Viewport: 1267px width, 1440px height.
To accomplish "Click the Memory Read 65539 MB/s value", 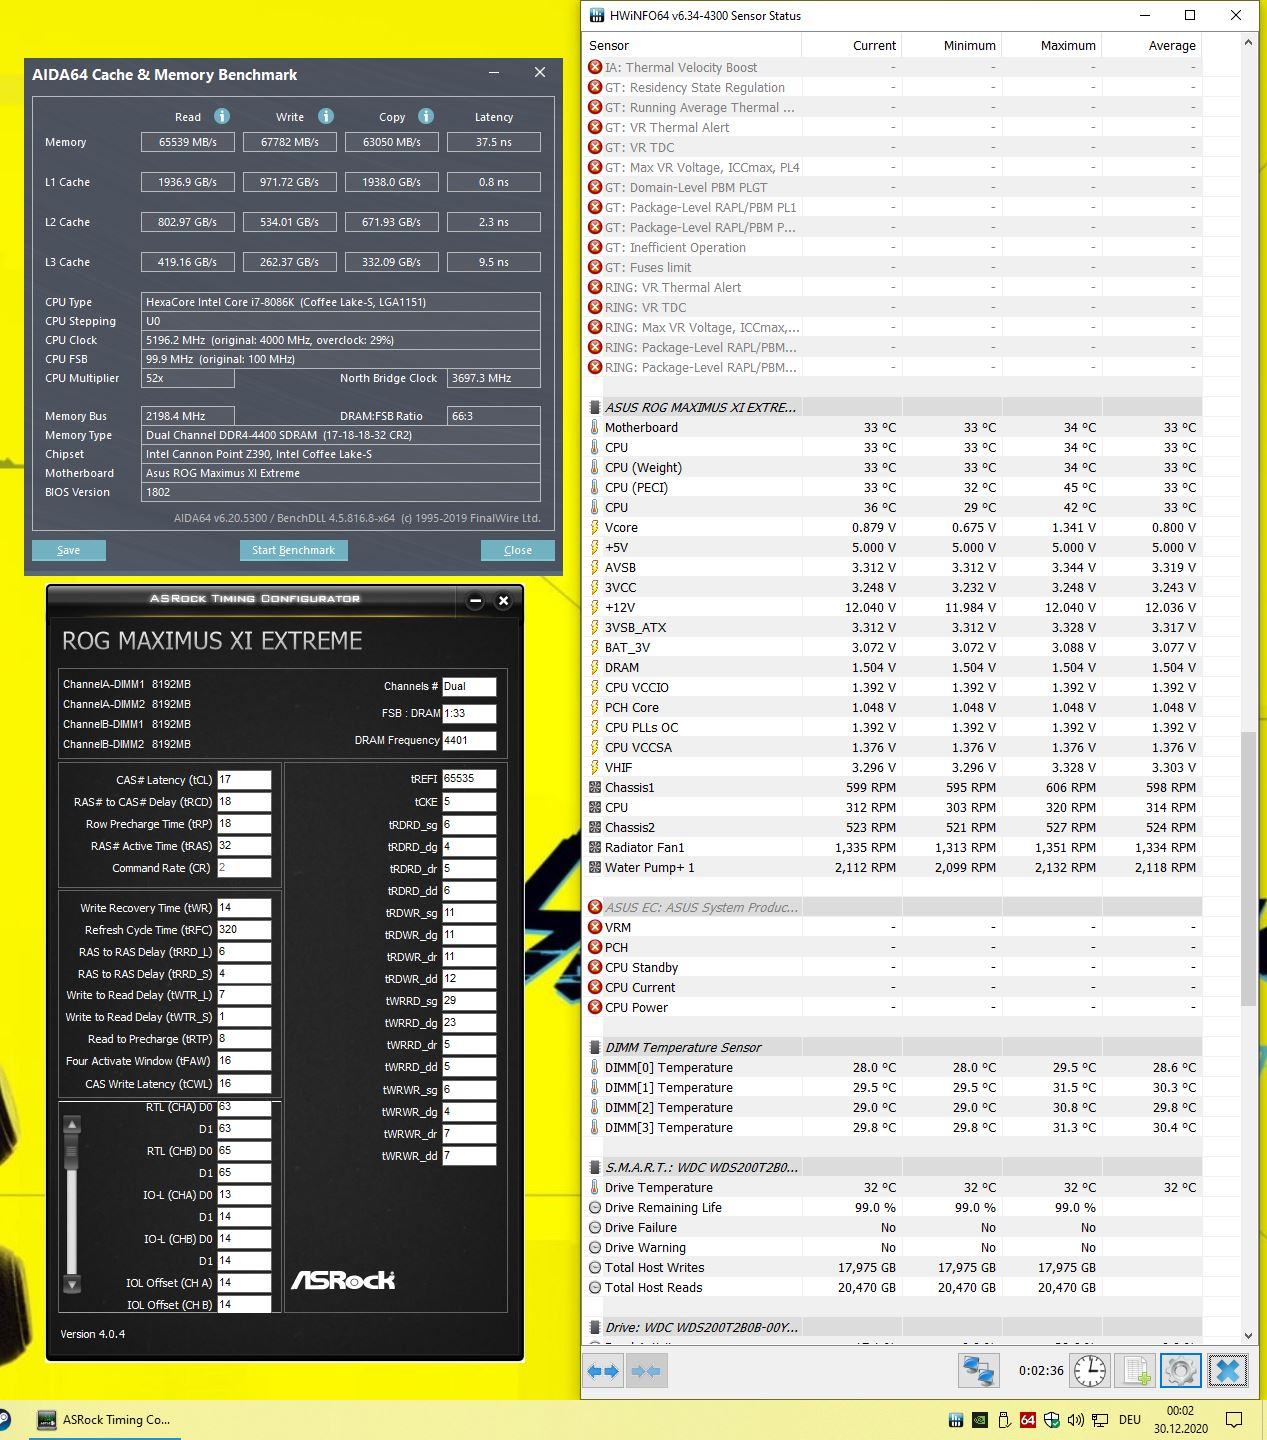I will (187, 142).
